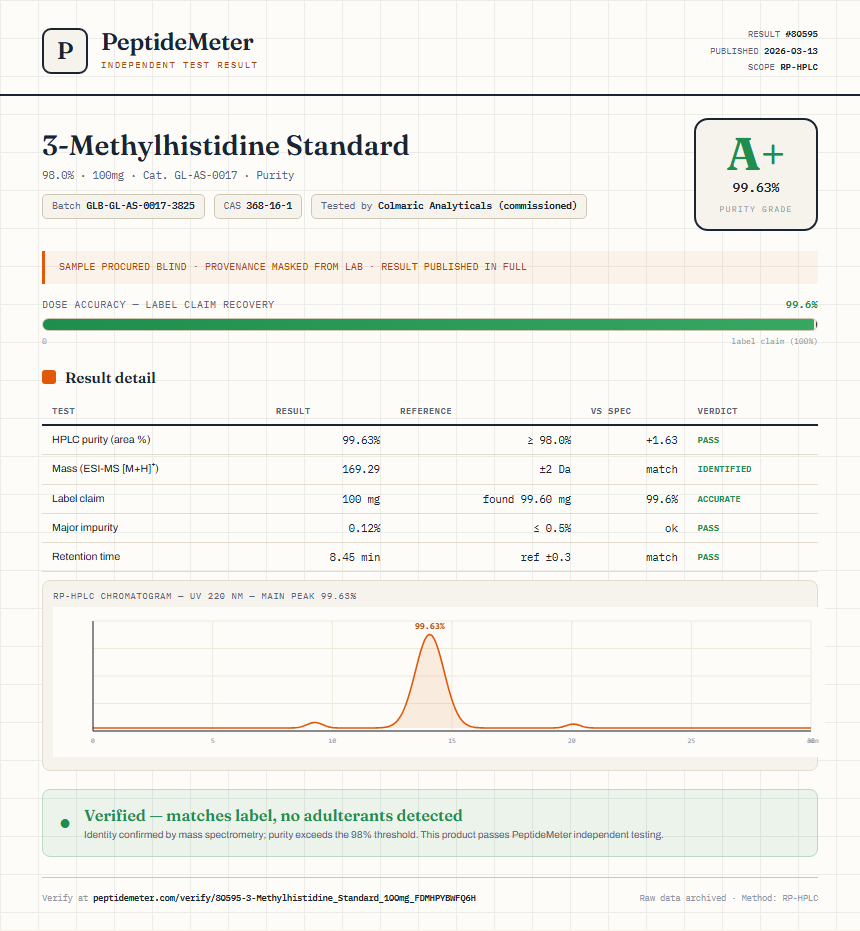Click the Label claim row label

78,498
